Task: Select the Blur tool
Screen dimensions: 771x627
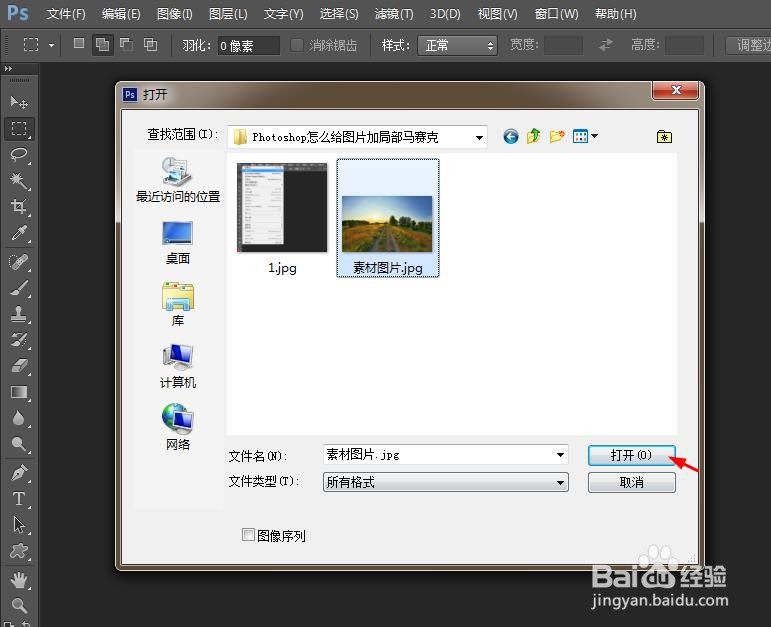Action: click(x=19, y=418)
